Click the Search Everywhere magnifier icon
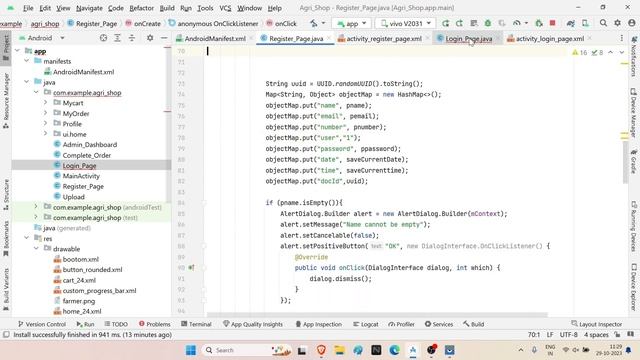 pyautogui.click(x=603, y=23)
